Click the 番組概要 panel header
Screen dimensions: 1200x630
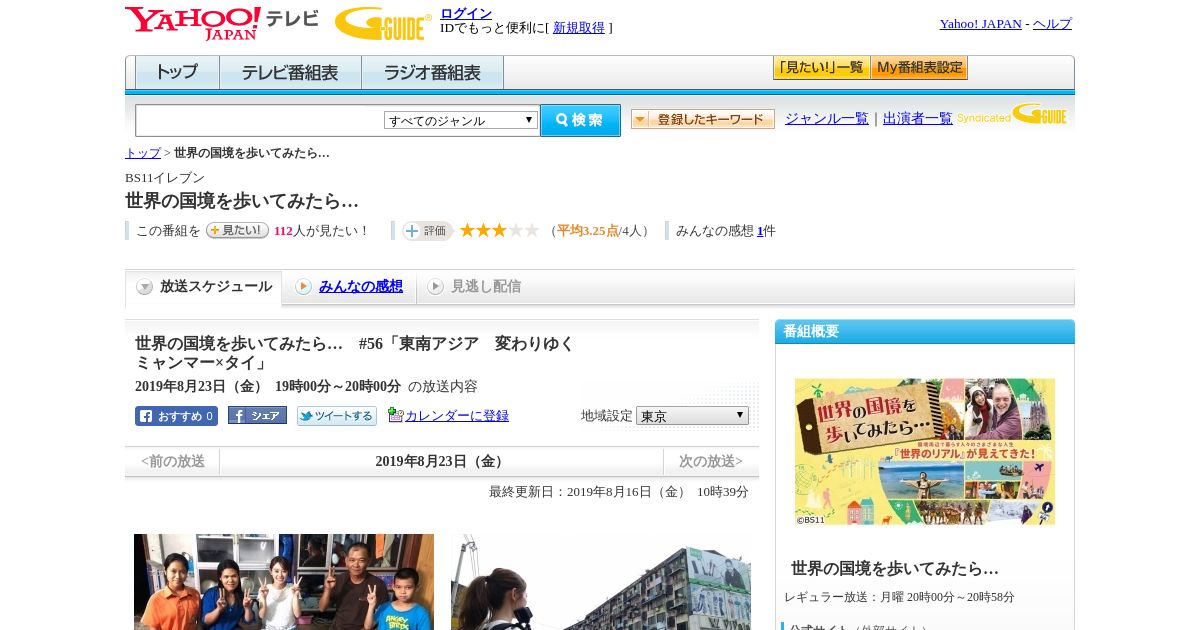[x=925, y=331]
